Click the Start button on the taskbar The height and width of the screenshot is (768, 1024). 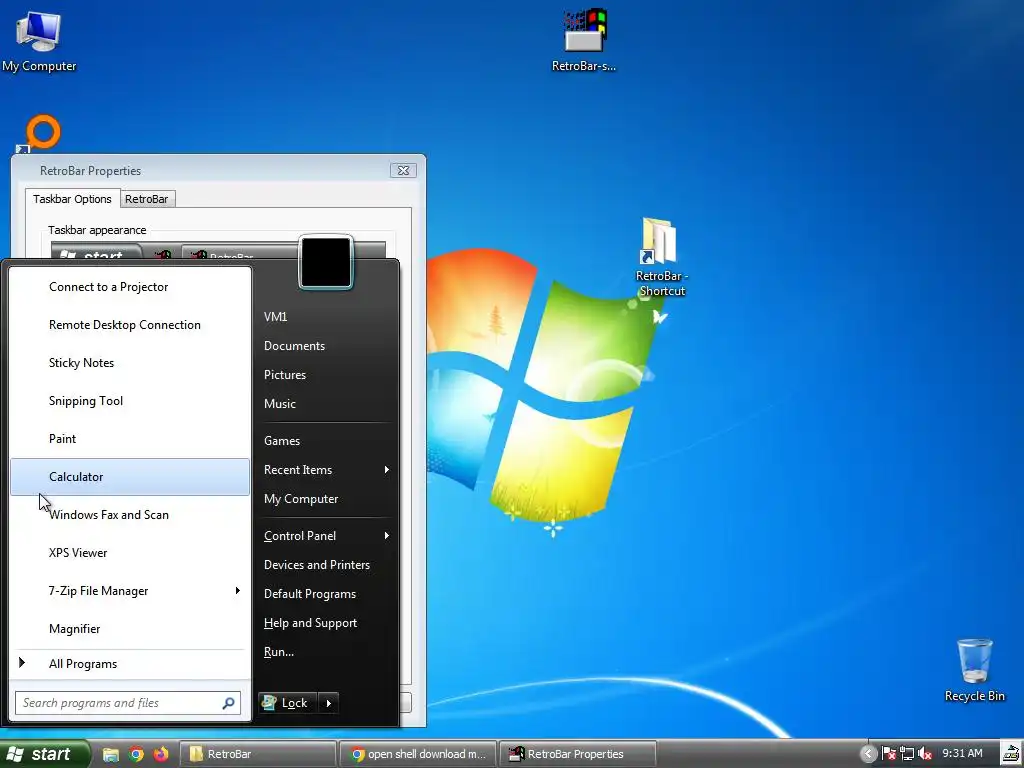click(44, 754)
